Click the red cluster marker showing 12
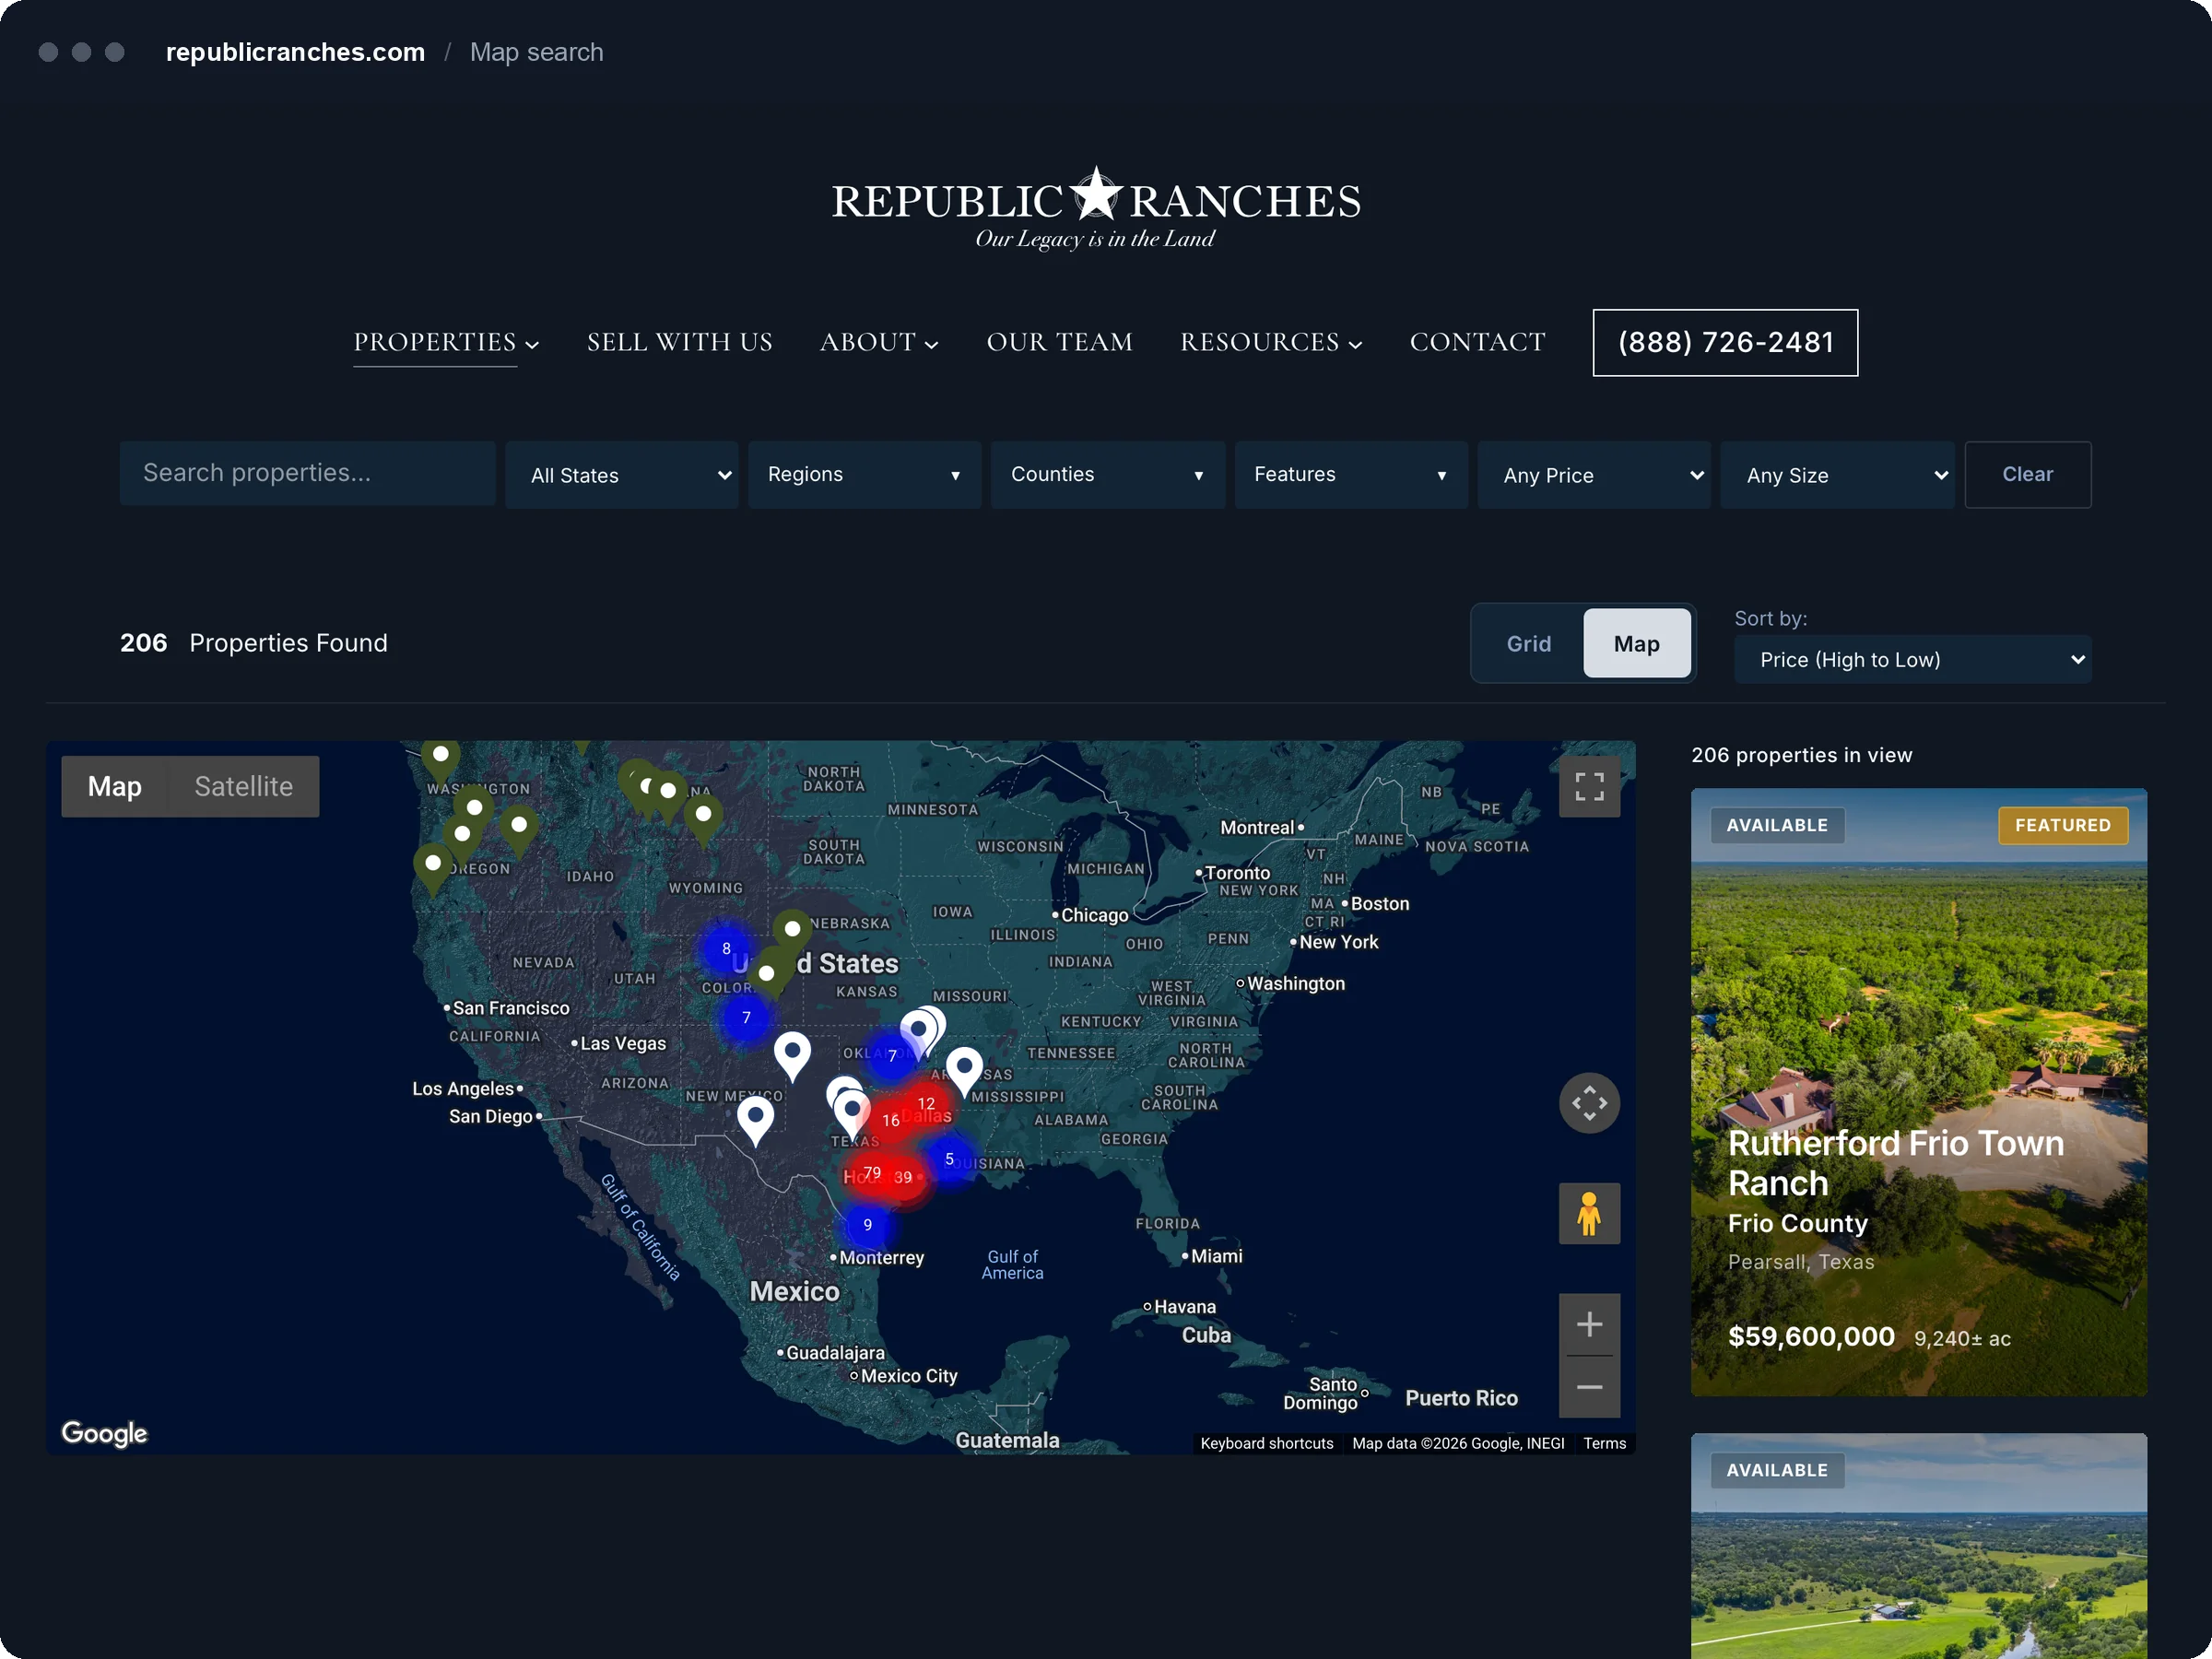Image resolution: width=2212 pixels, height=1659 pixels. [x=926, y=1103]
